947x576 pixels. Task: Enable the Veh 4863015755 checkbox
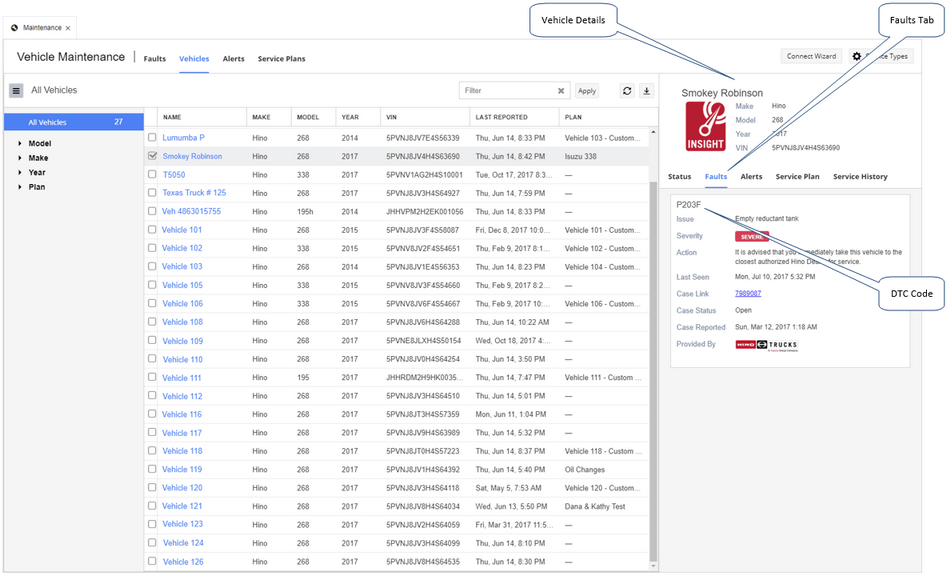pyautogui.click(x=152, y=211)
